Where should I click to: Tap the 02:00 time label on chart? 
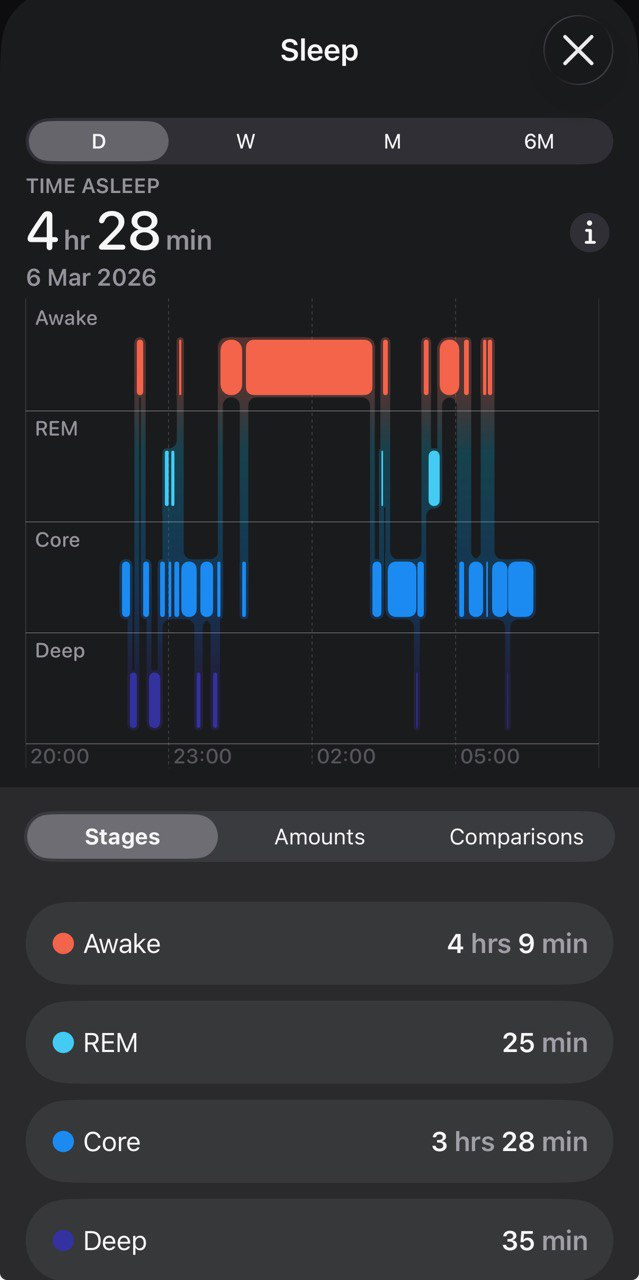tap(346, 756)
